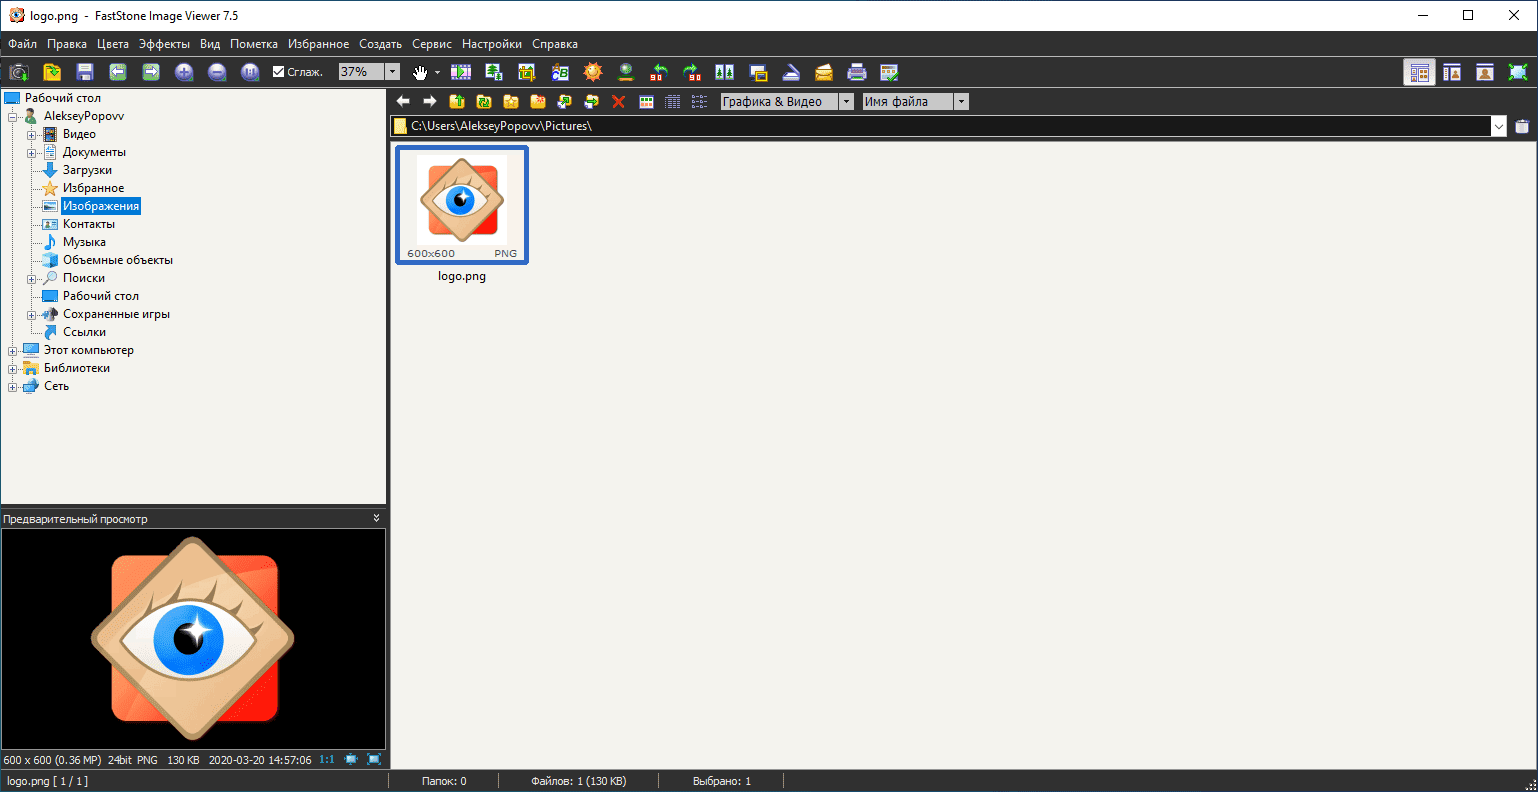Viewport: 1538px width, 792px height.
Task: Select layout with folder tree and preview
Action: coord(1452,72)
